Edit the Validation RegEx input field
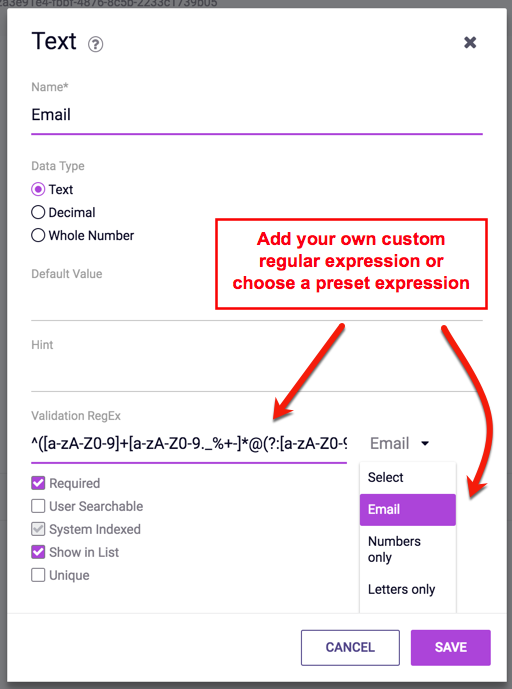 [x=189, y=444]
